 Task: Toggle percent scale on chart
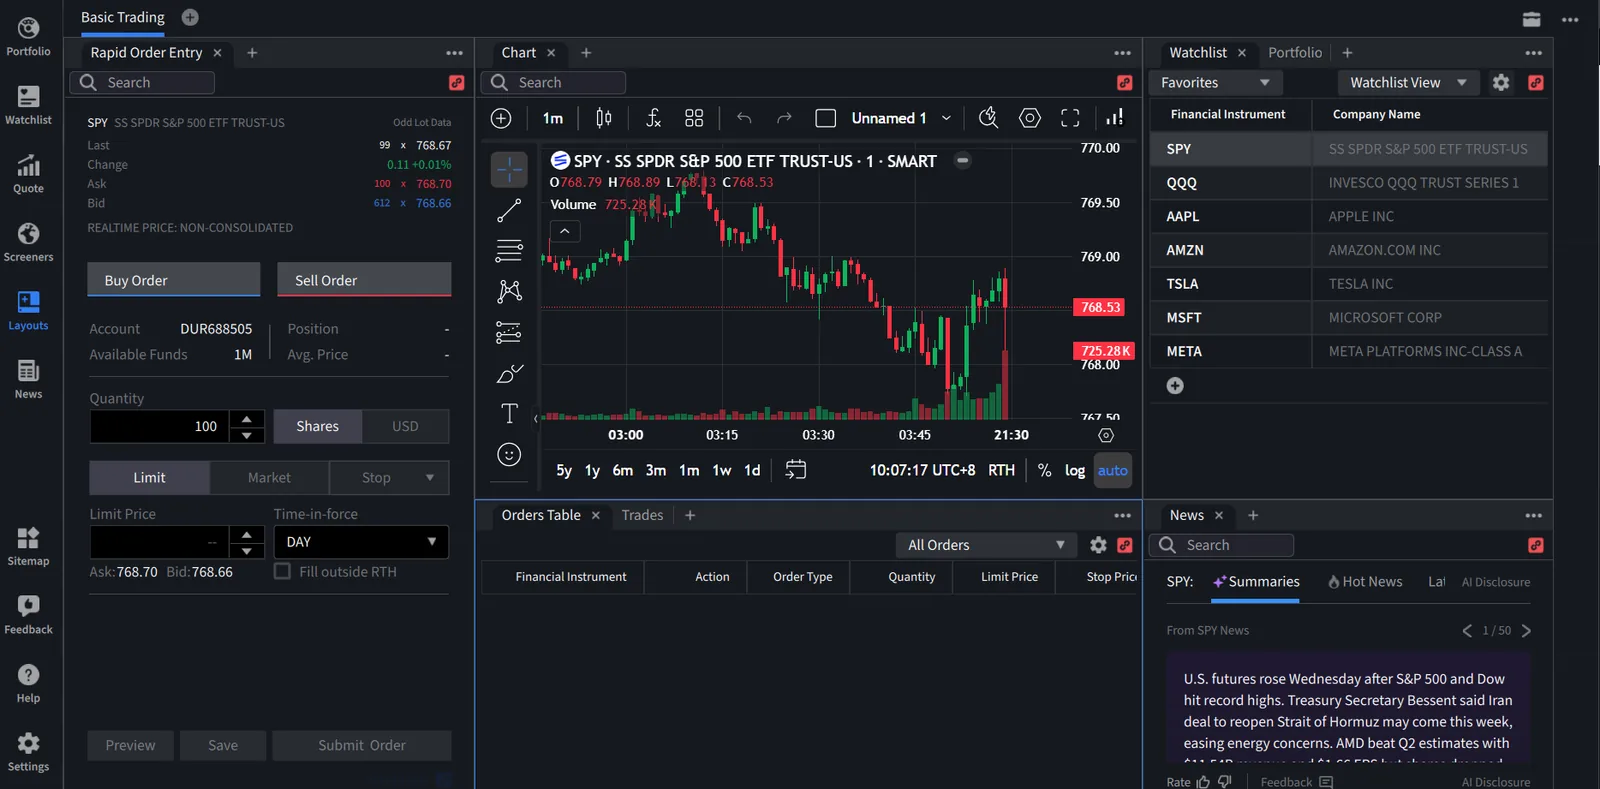coord(1044,470)
